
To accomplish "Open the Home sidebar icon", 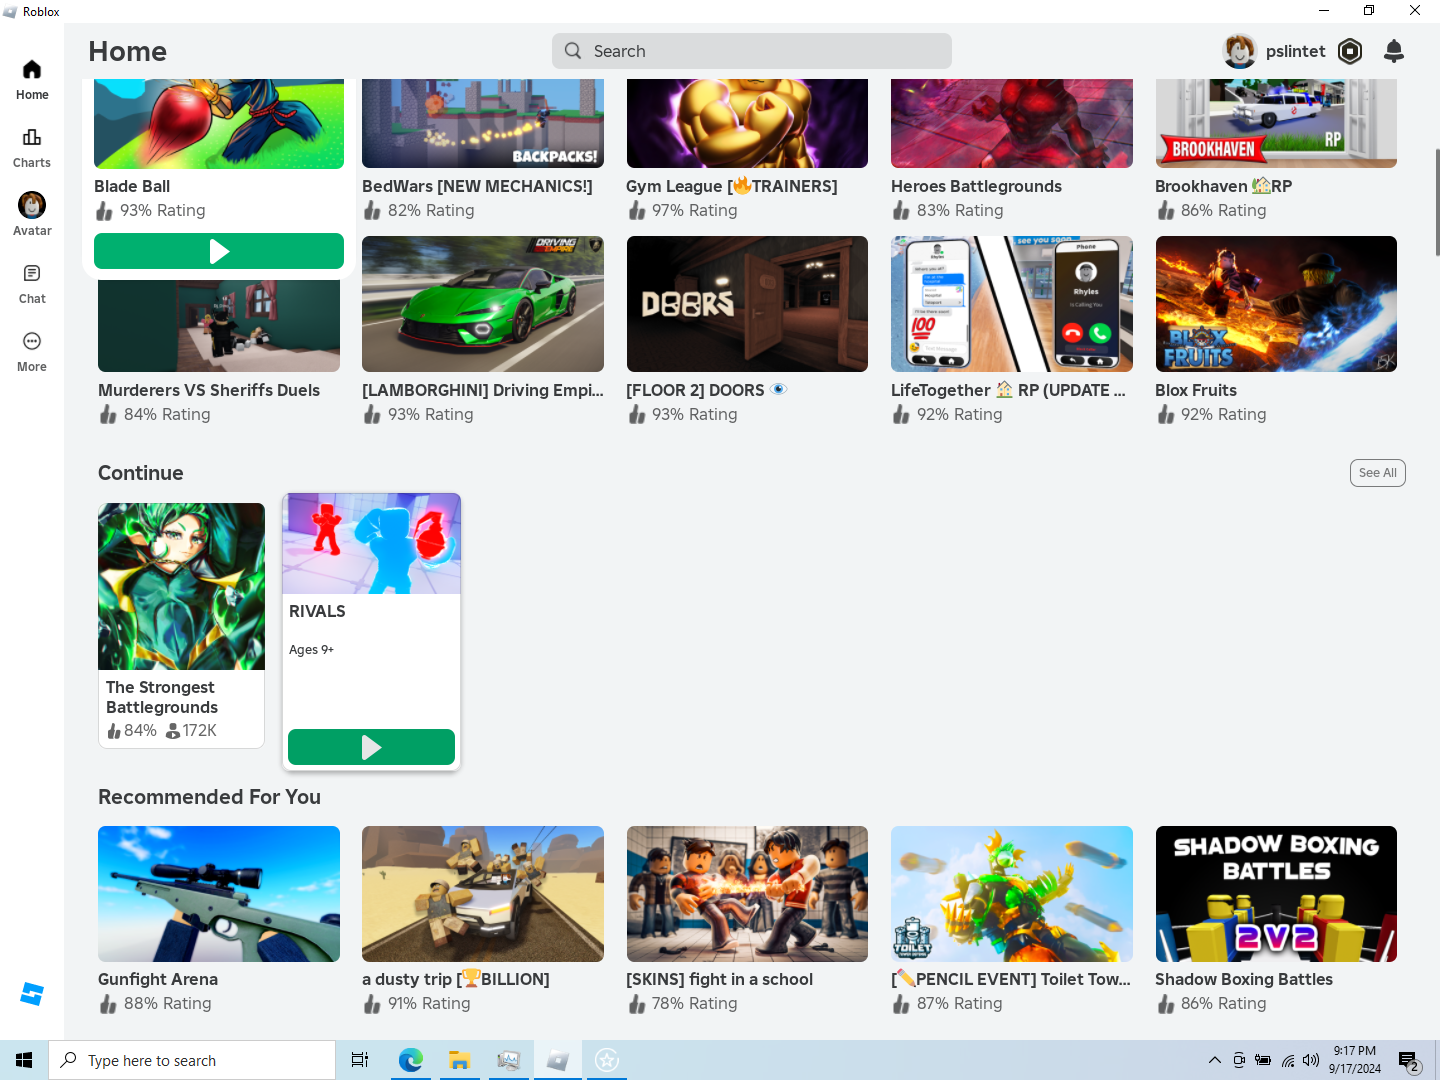I will click(32, 79).
